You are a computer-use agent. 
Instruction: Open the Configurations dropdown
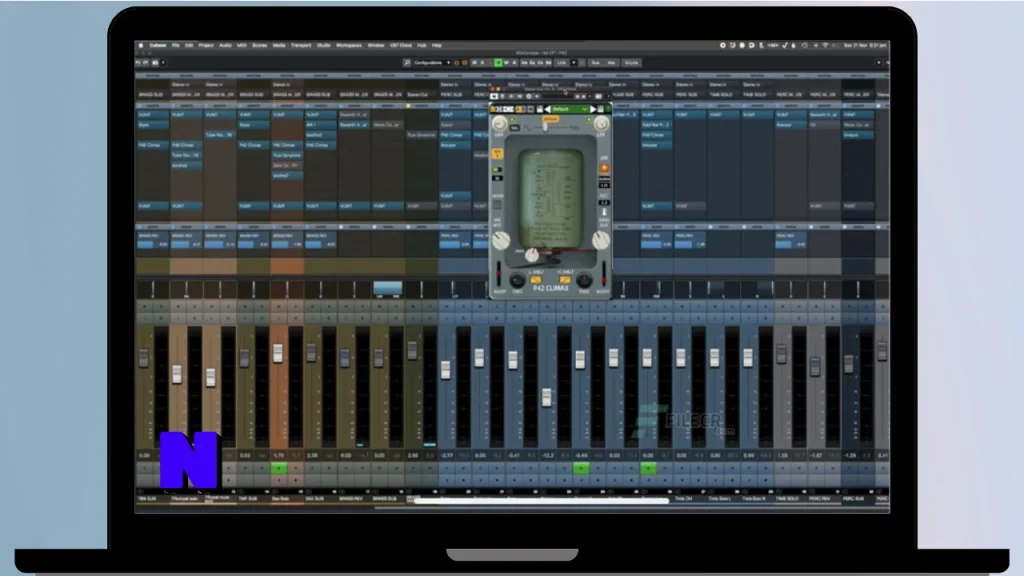pos(431,63)
